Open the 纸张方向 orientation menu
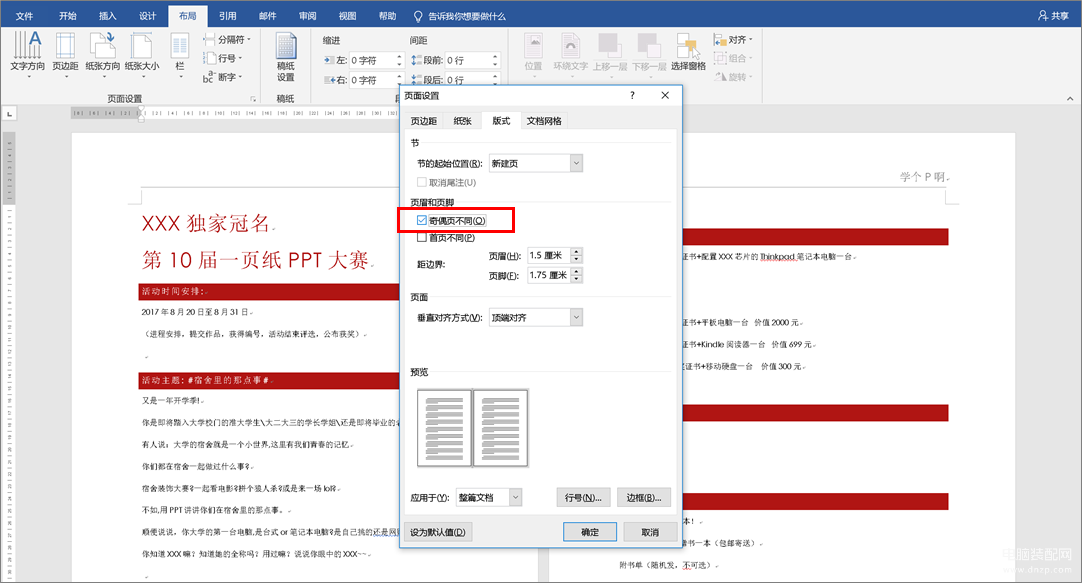The image size is (1082, 583). point(103,54)
